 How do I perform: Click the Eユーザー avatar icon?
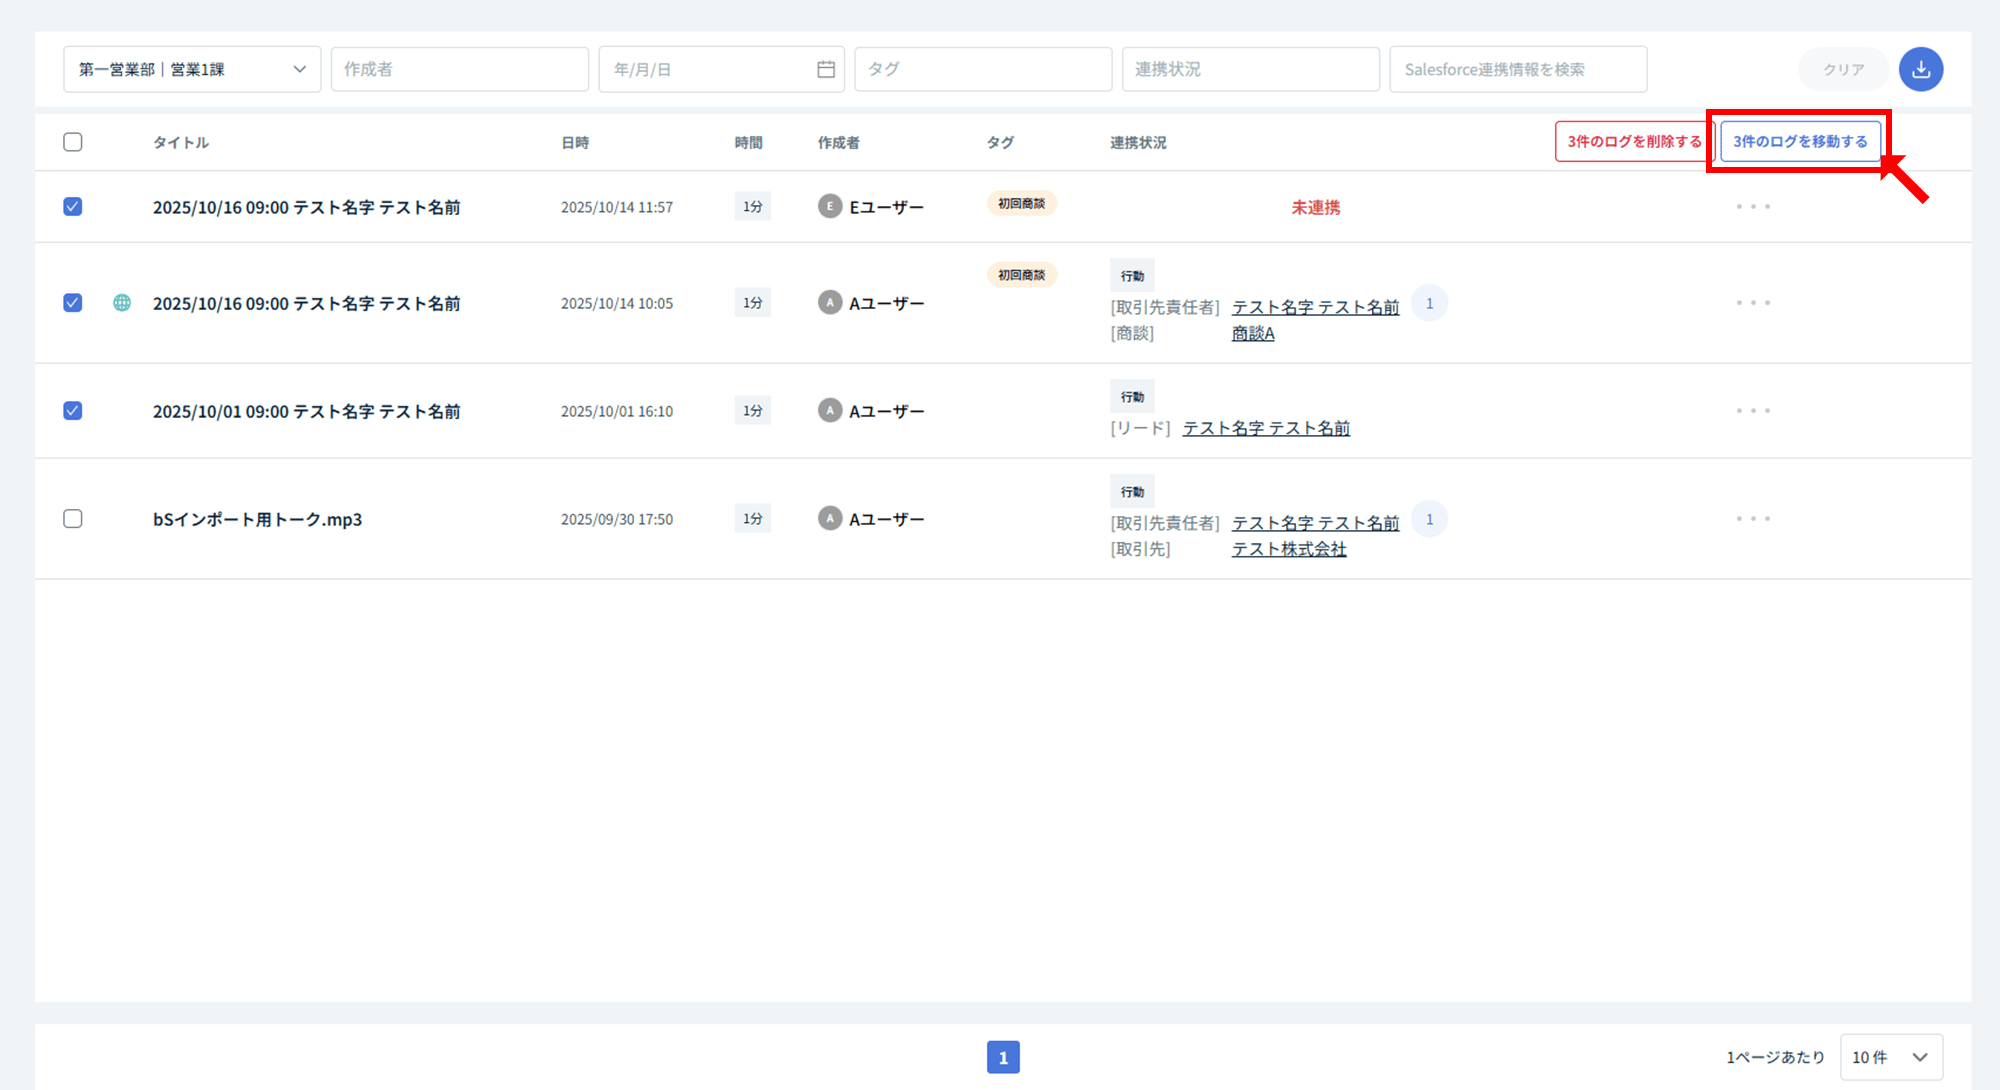pos(829,207)
